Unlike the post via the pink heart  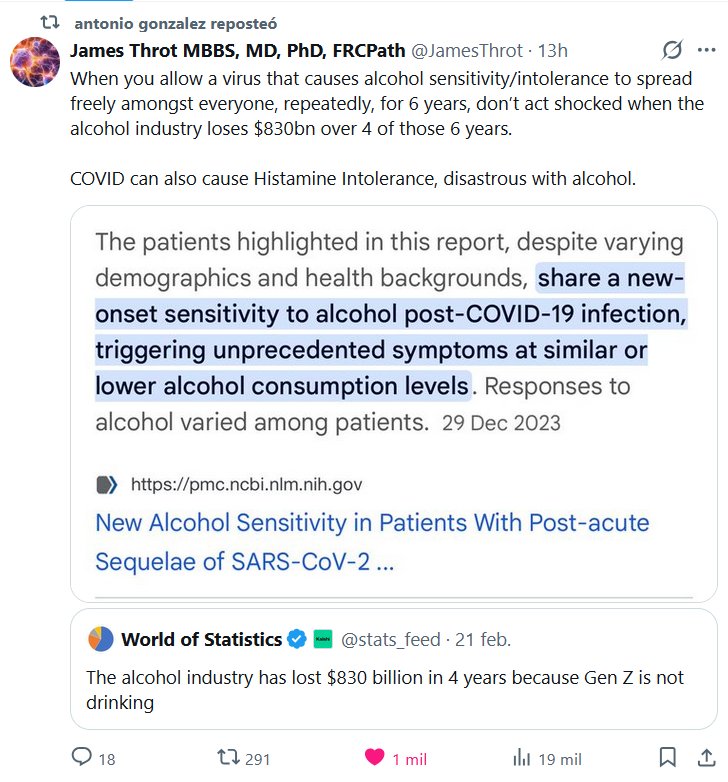374,758
